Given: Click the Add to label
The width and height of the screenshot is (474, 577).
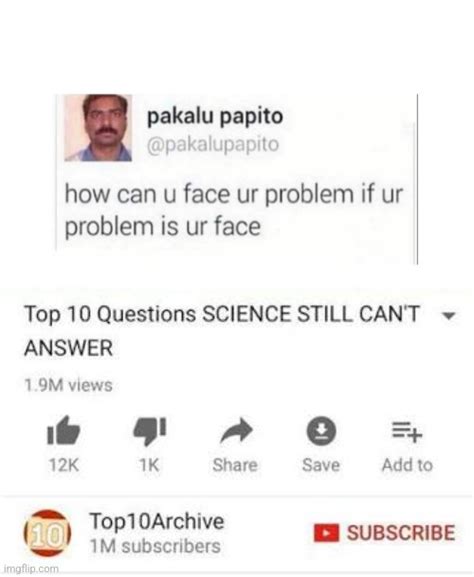Looking at the screenshot, I should (407, 465).
